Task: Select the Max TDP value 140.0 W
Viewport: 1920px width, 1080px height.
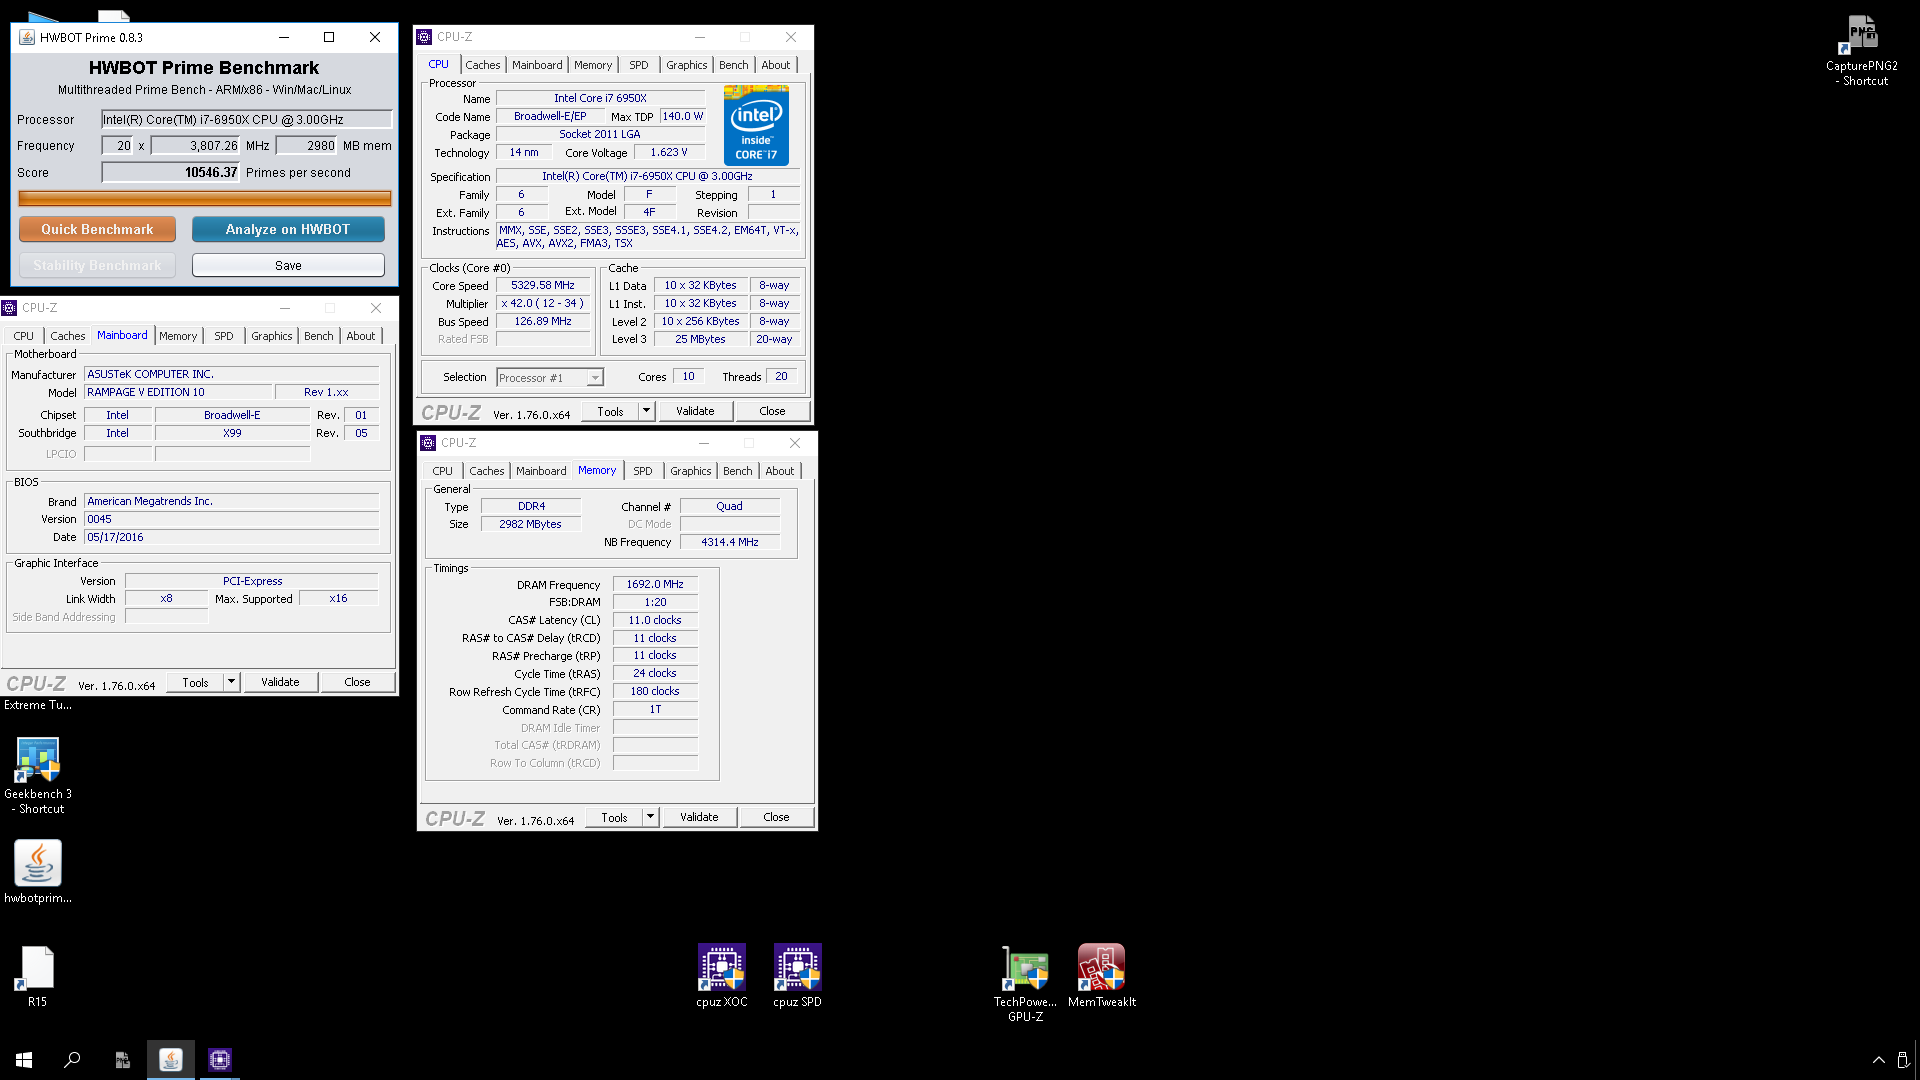Action: point(682,116)
